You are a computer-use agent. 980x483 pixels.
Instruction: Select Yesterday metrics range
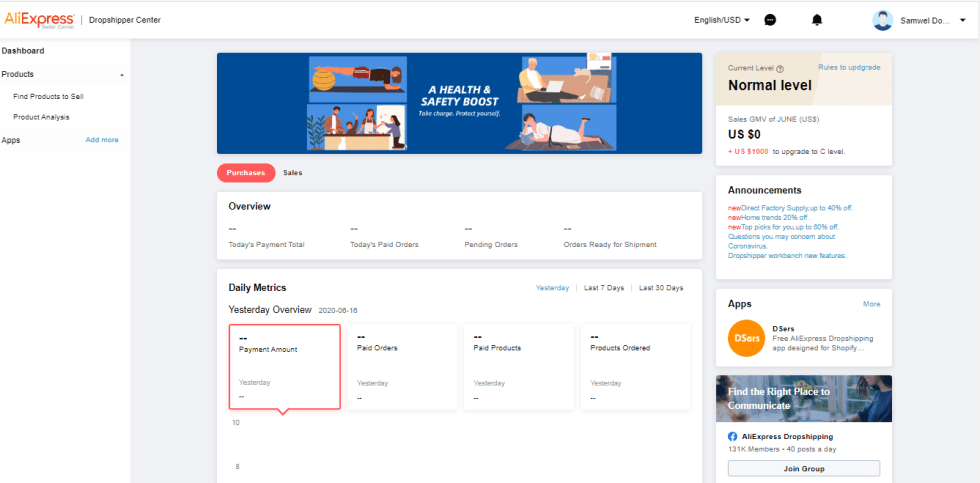(x=552, y=288)
